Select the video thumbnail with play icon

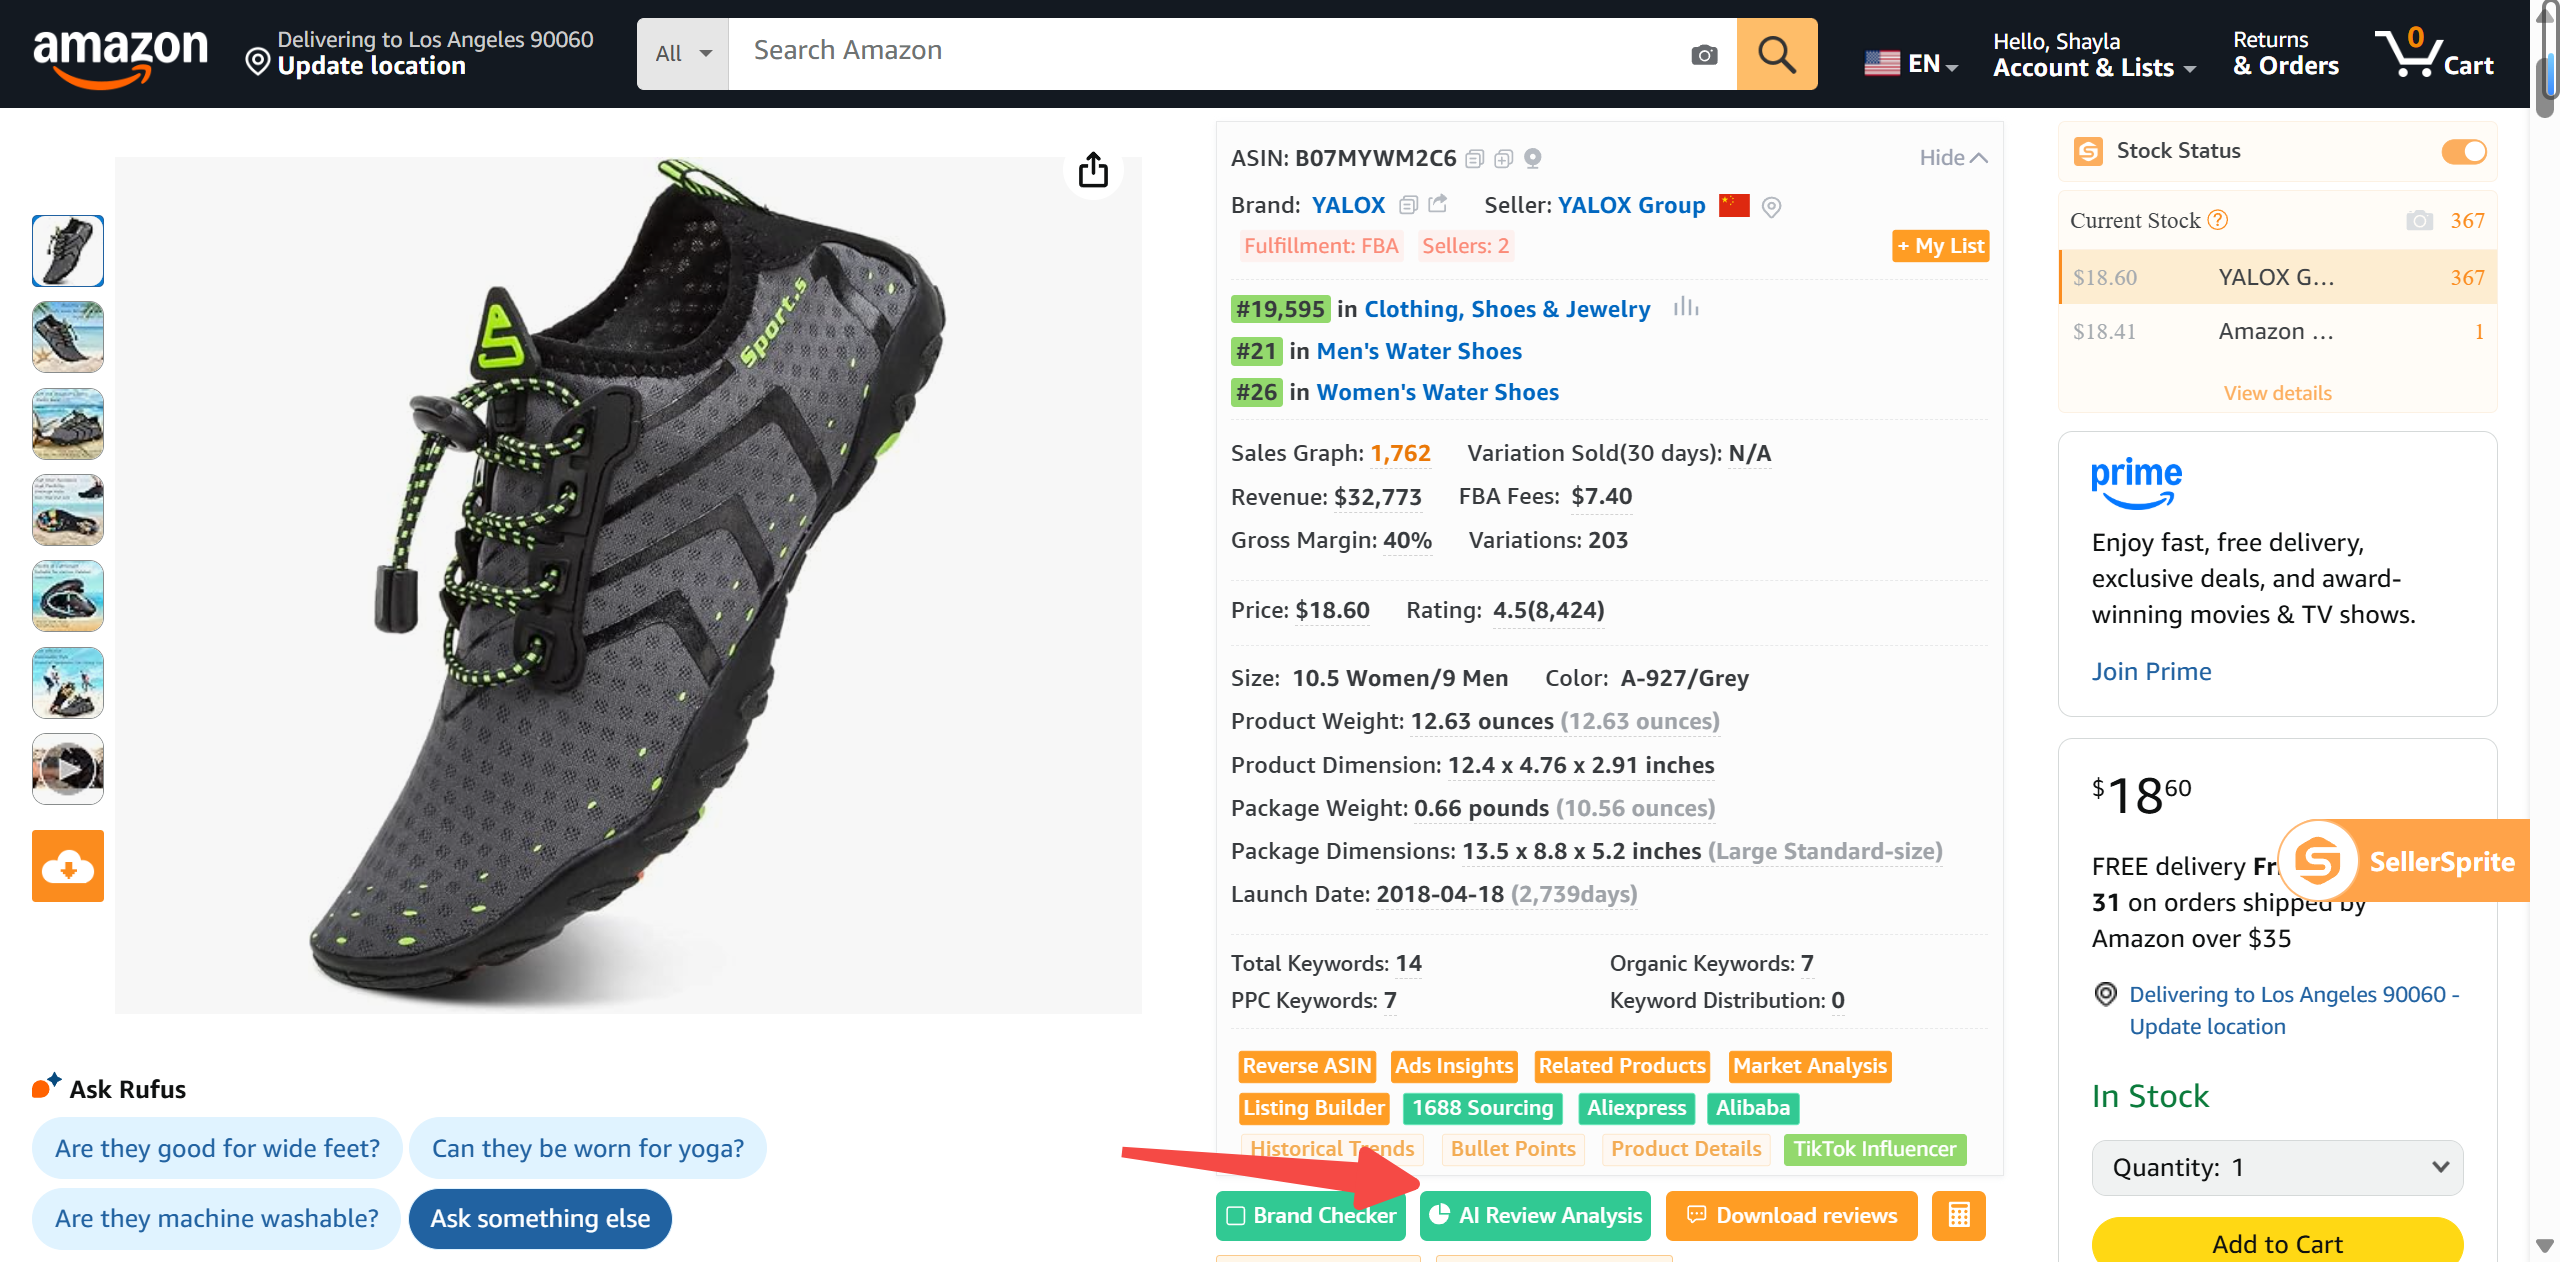(x=68, y=769)
